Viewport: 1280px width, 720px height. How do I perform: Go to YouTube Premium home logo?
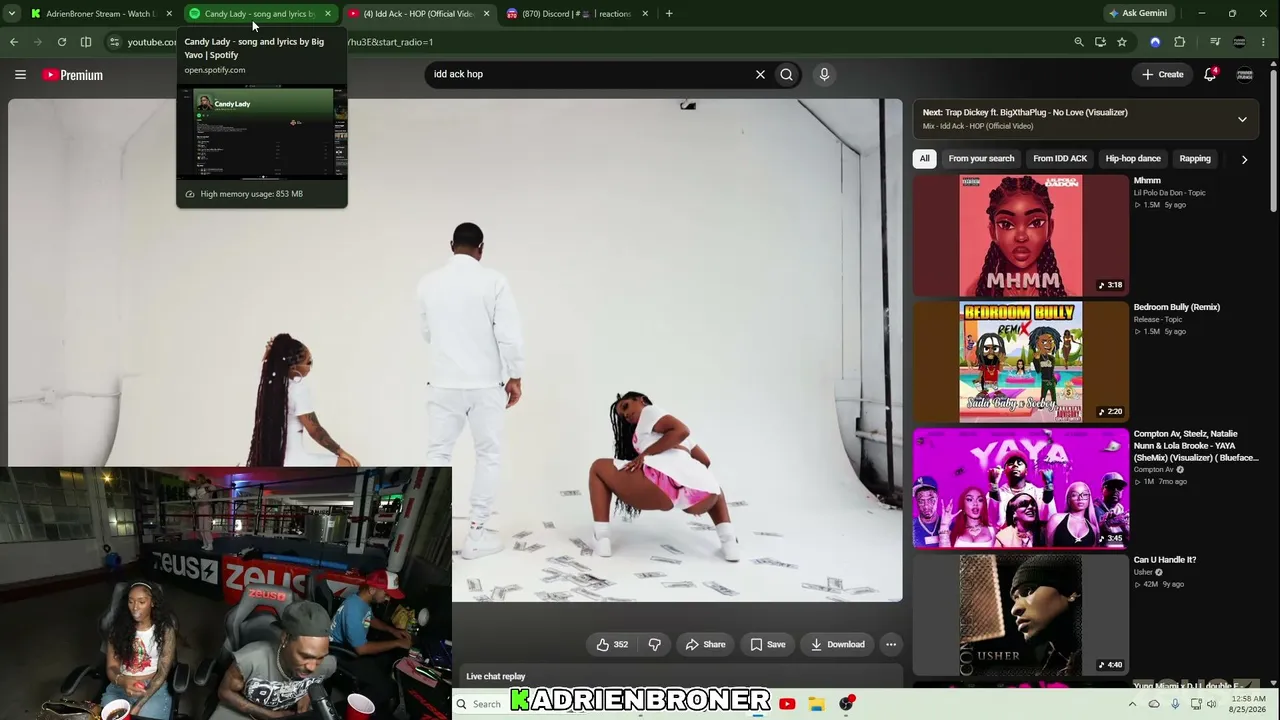(x=73, y=75)
